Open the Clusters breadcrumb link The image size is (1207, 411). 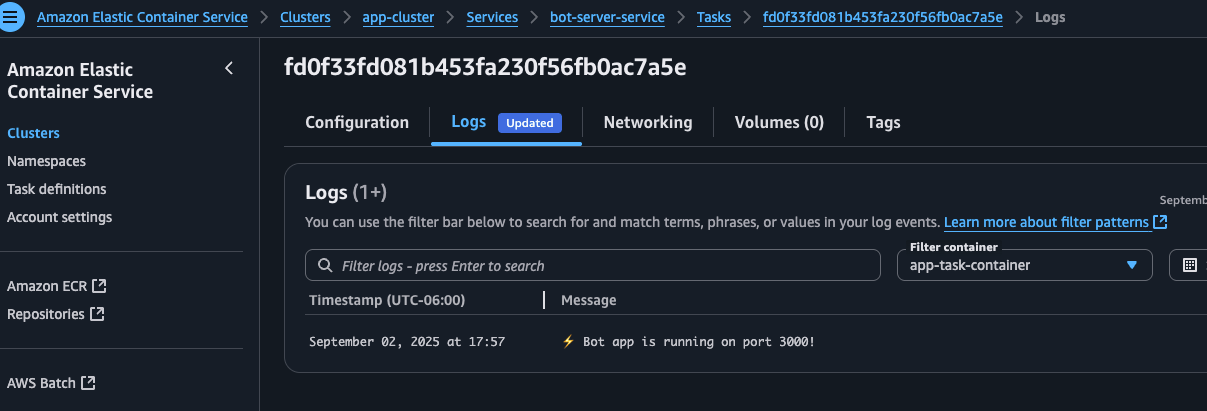pos(307,17)
